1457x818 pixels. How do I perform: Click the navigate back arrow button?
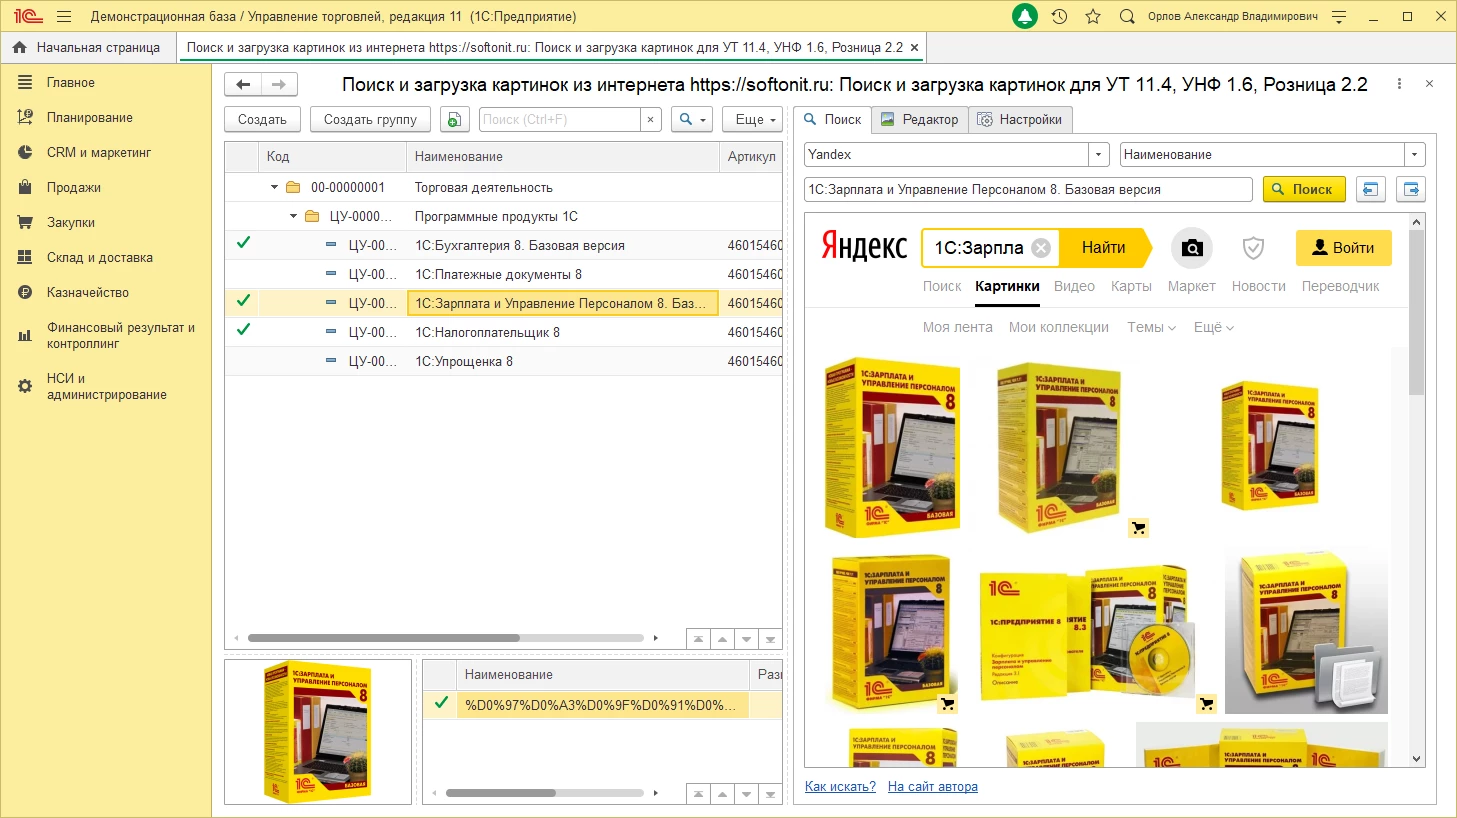tap(243, 85)
